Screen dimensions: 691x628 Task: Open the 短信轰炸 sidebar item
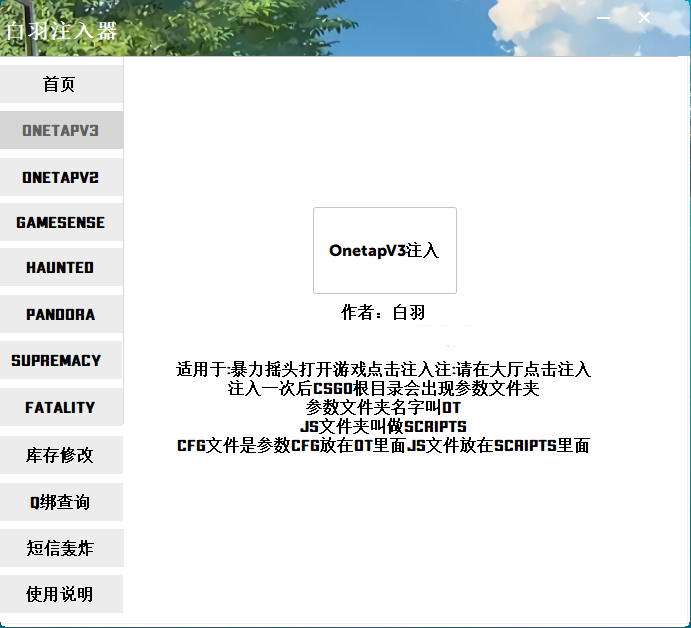pyautogui.click(x=61, y=548)
